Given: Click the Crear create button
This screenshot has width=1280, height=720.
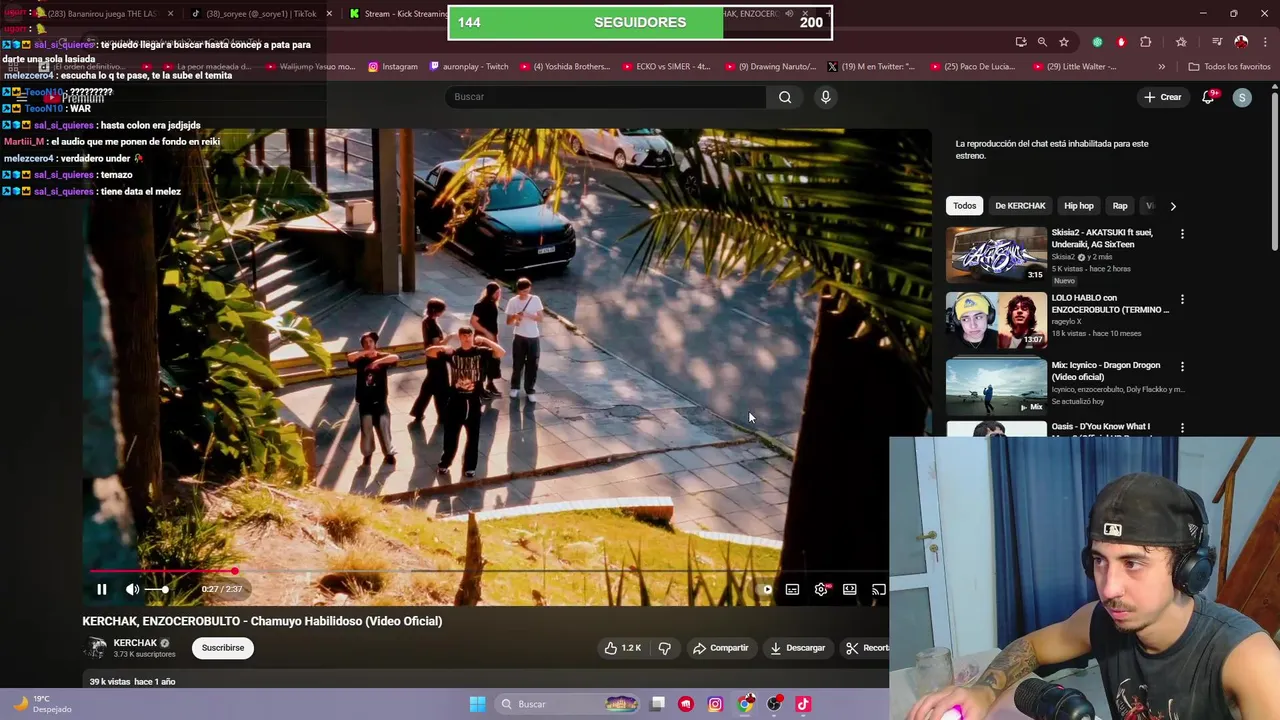Looking at the screenshot, I should [x=1163, y=97].
